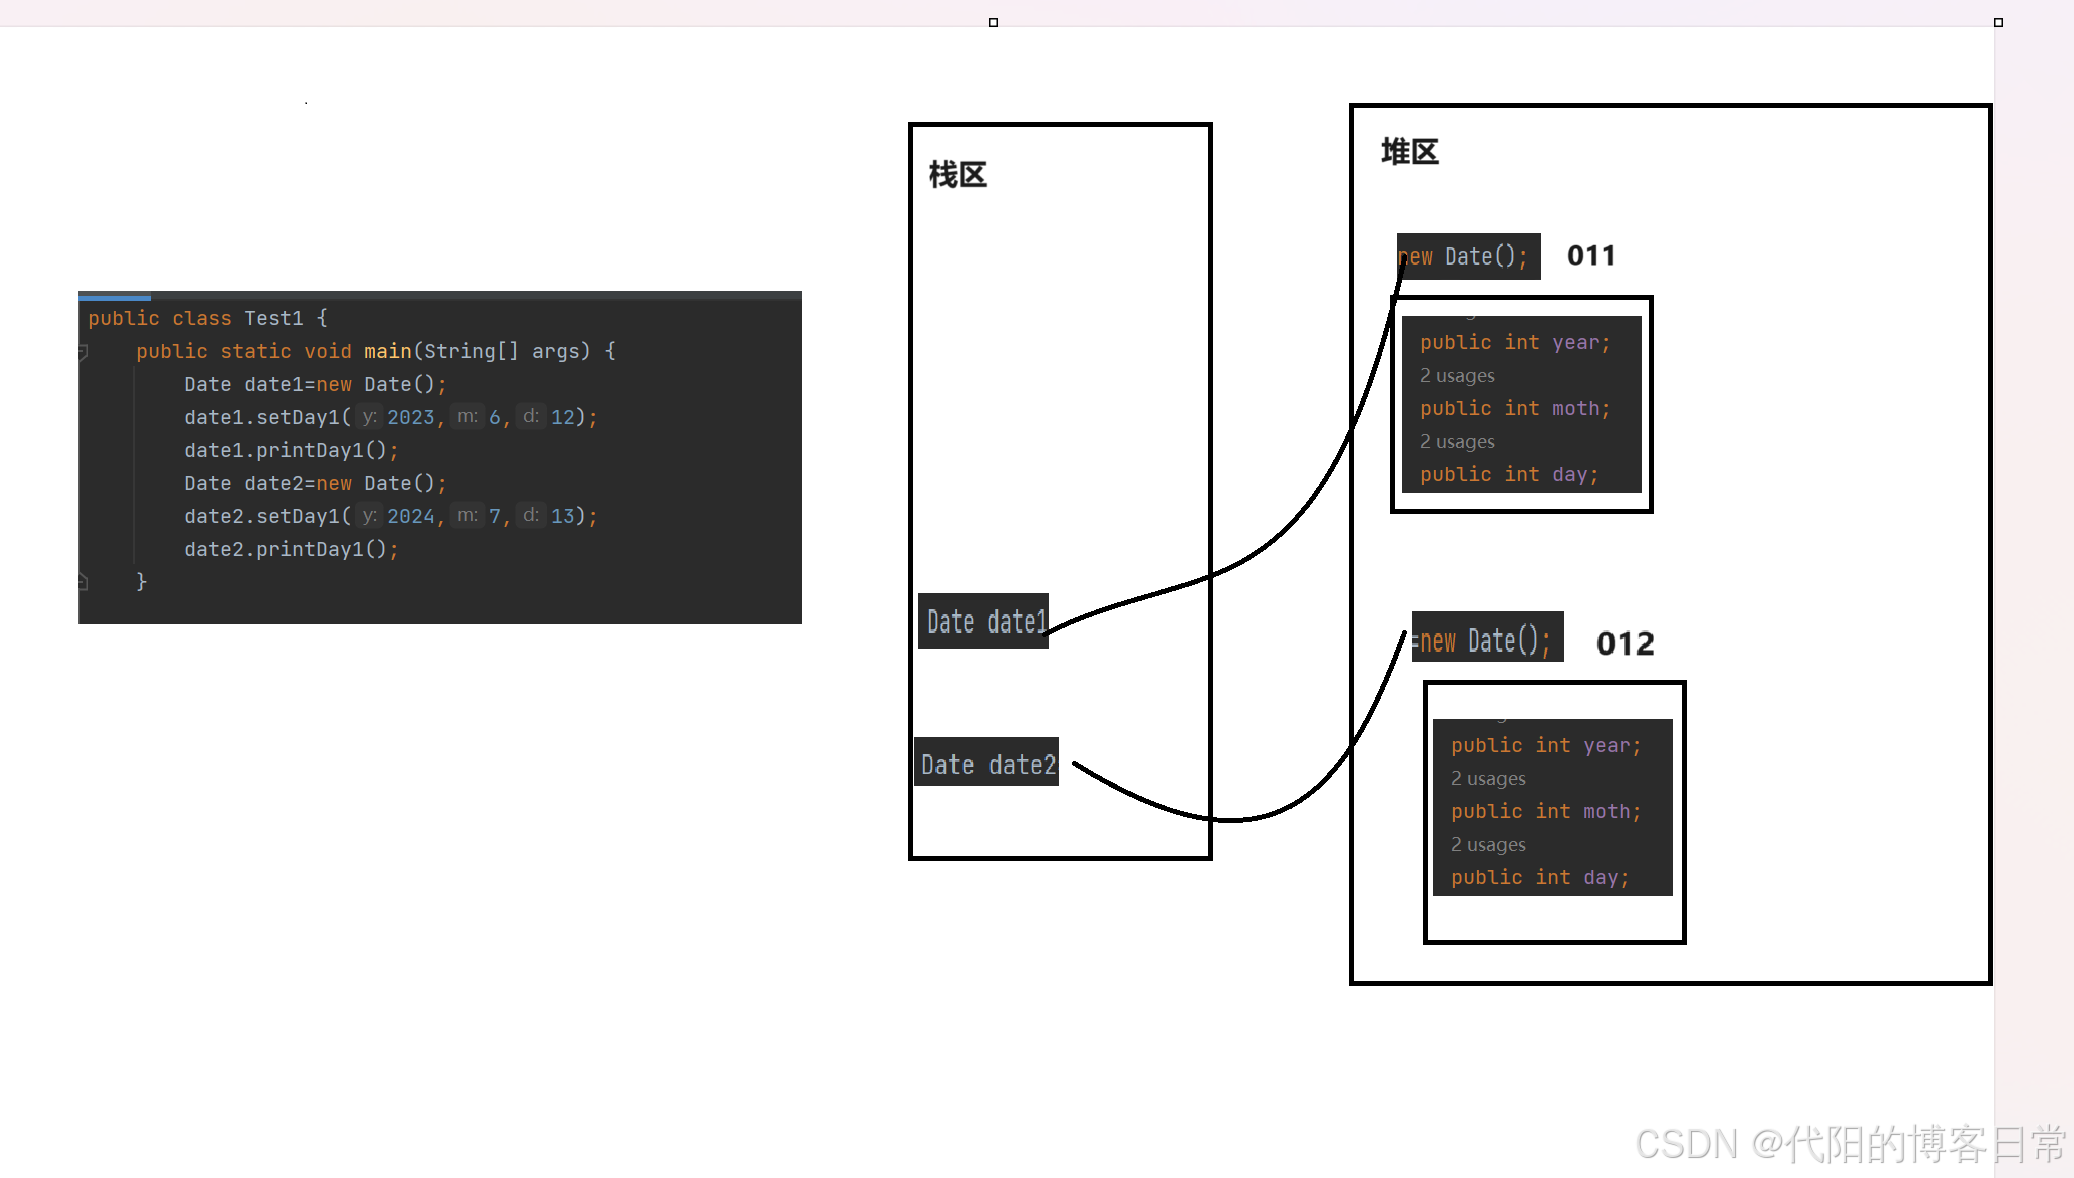Select the Date date1 stack box
This screenshot has height=1178, width=2074.
point(984,621)
